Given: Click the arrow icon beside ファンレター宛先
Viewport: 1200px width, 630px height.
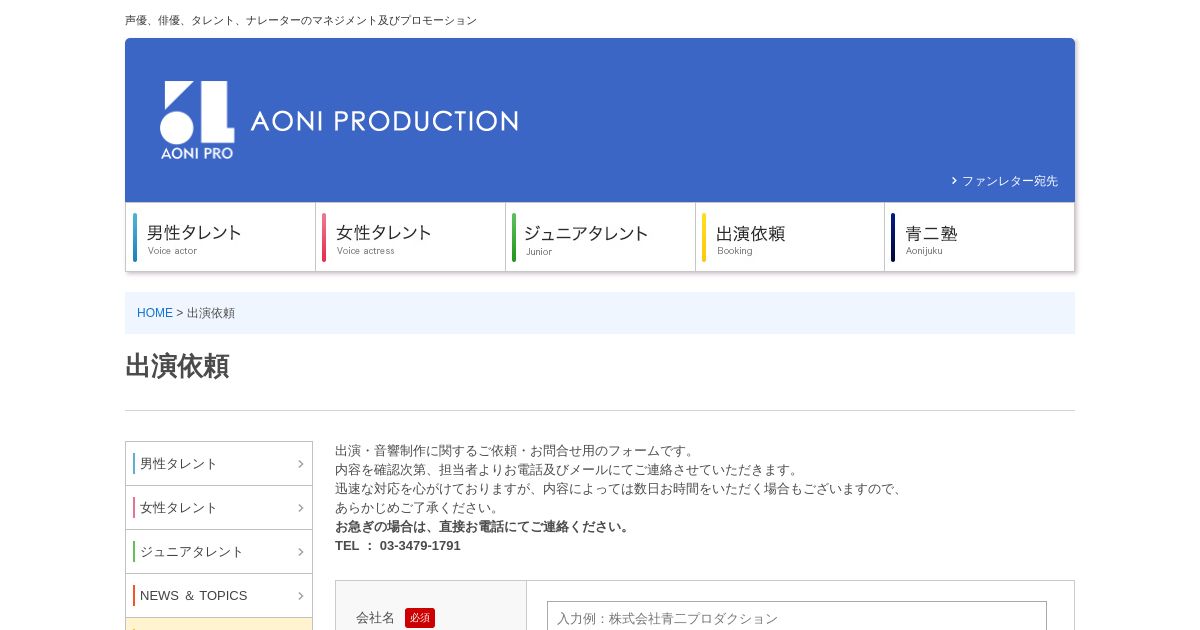Looking at the screenshot, I should (x=954, y=181).
